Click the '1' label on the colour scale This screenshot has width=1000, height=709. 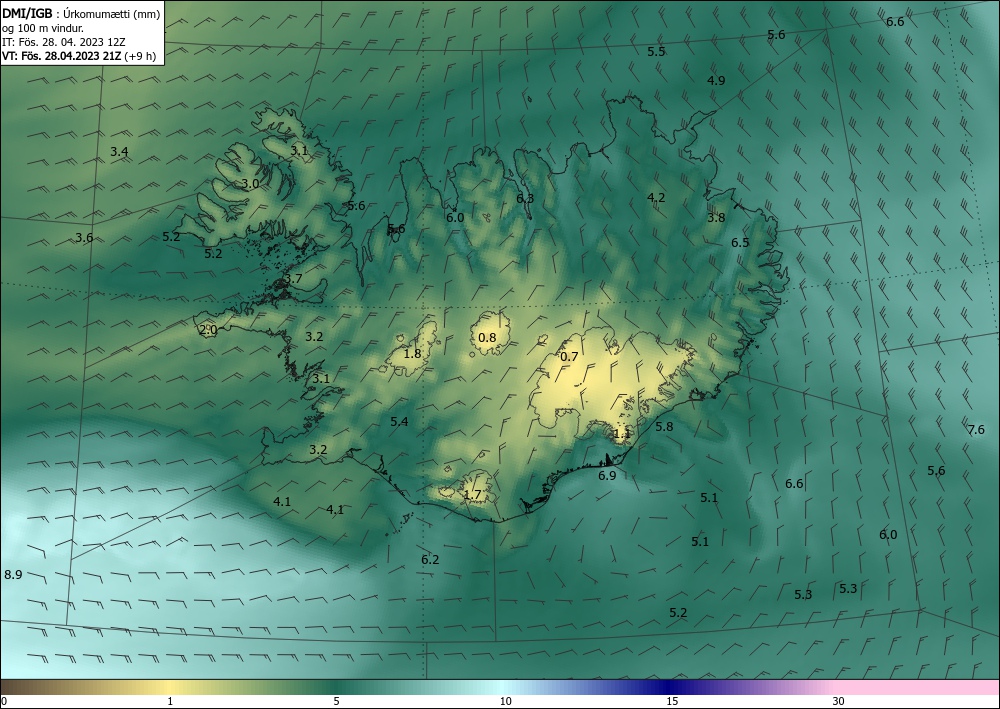[x=170, y=702]
